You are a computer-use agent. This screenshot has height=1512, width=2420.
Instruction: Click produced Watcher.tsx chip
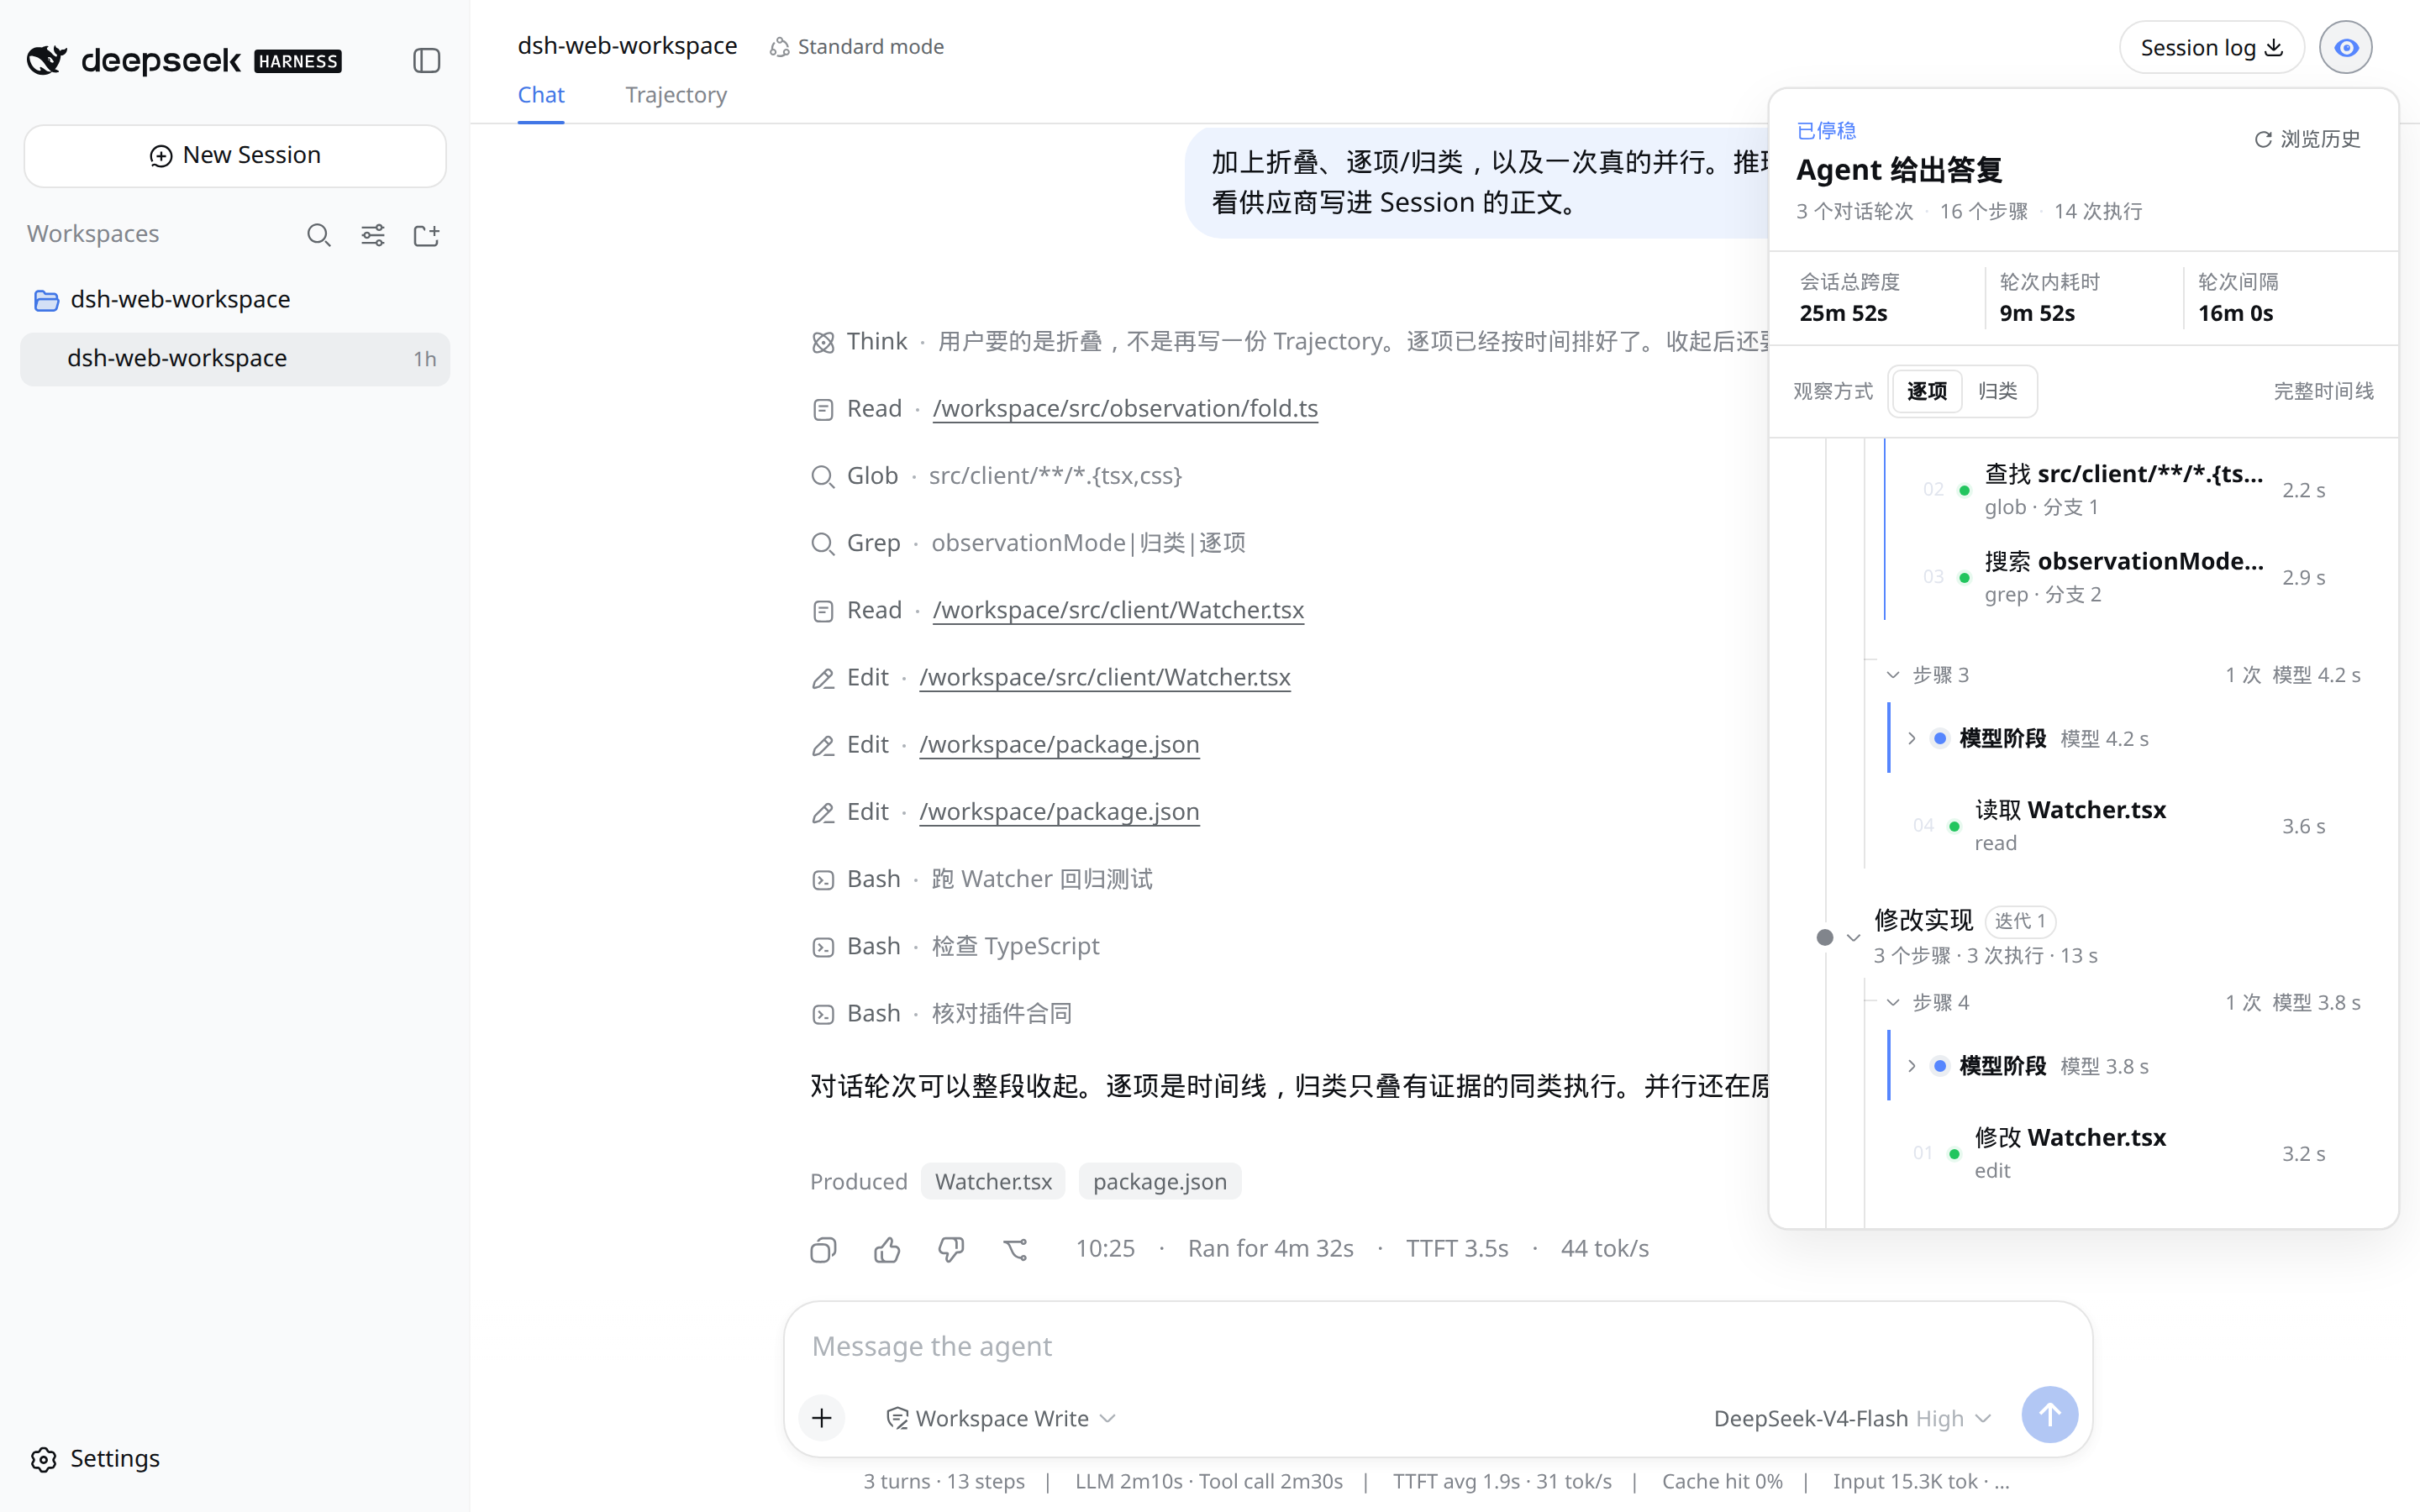coord(993,1181)
